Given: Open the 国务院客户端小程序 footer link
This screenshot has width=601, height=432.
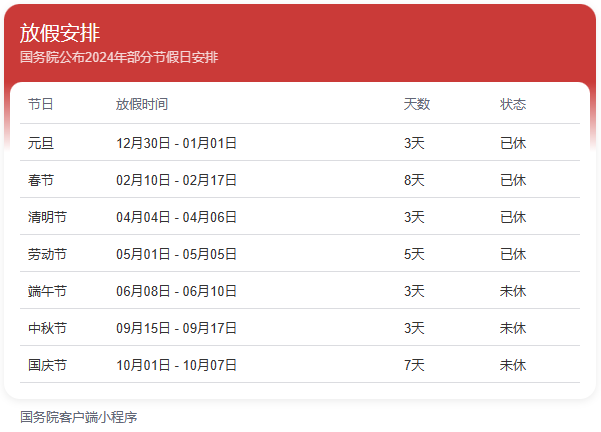Looking at the screenshot, I should coord(78,417).
